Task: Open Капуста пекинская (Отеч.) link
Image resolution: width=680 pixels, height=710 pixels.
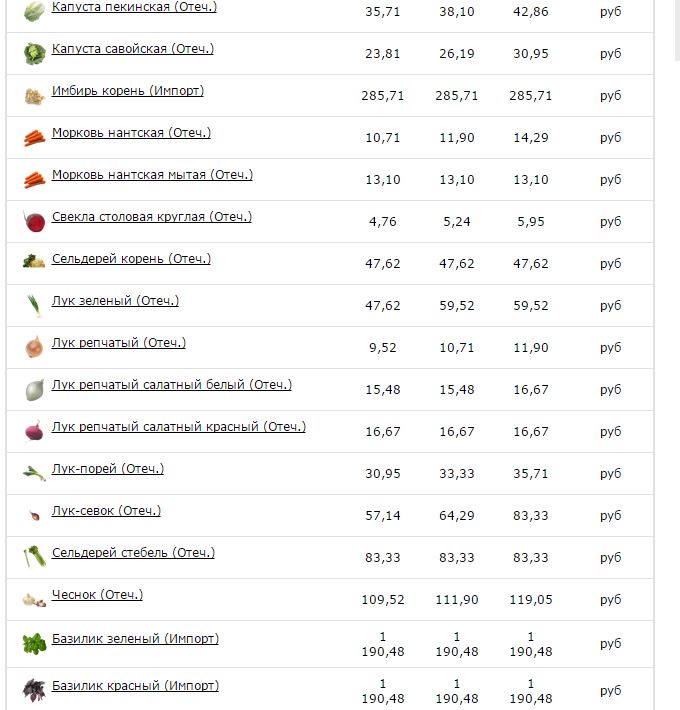Action: click(134, 7)
